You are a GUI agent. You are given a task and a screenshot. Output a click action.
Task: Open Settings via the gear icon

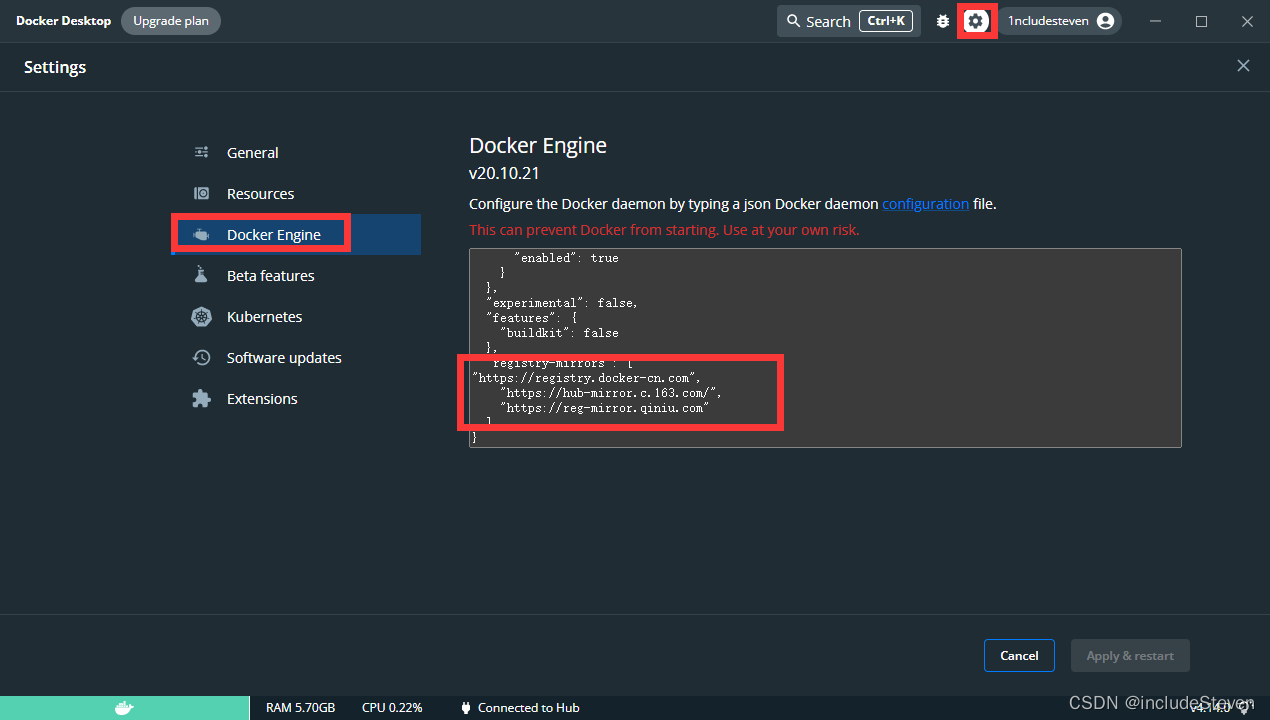976,21
